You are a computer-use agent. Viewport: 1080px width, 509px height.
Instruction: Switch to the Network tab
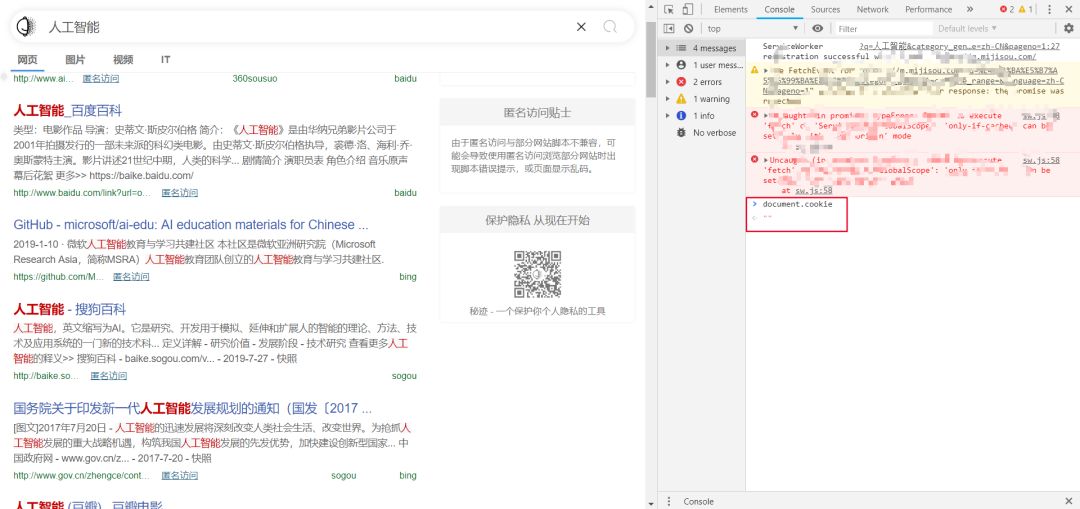pyautogui.click(x=873, y=10)
